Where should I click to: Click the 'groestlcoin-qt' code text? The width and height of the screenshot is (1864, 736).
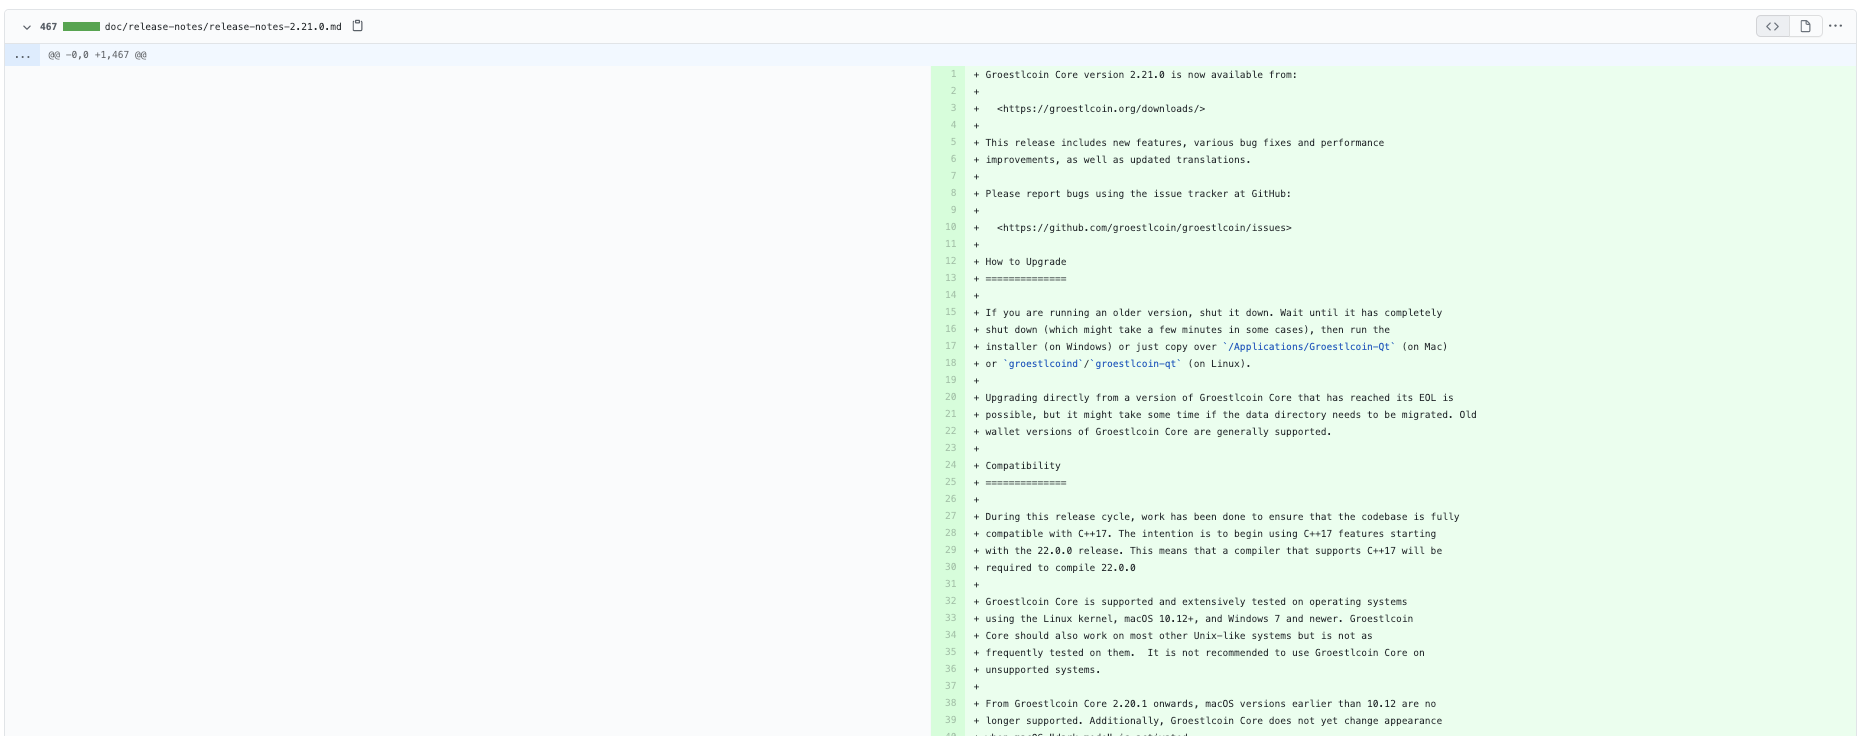coord(1136,364)
